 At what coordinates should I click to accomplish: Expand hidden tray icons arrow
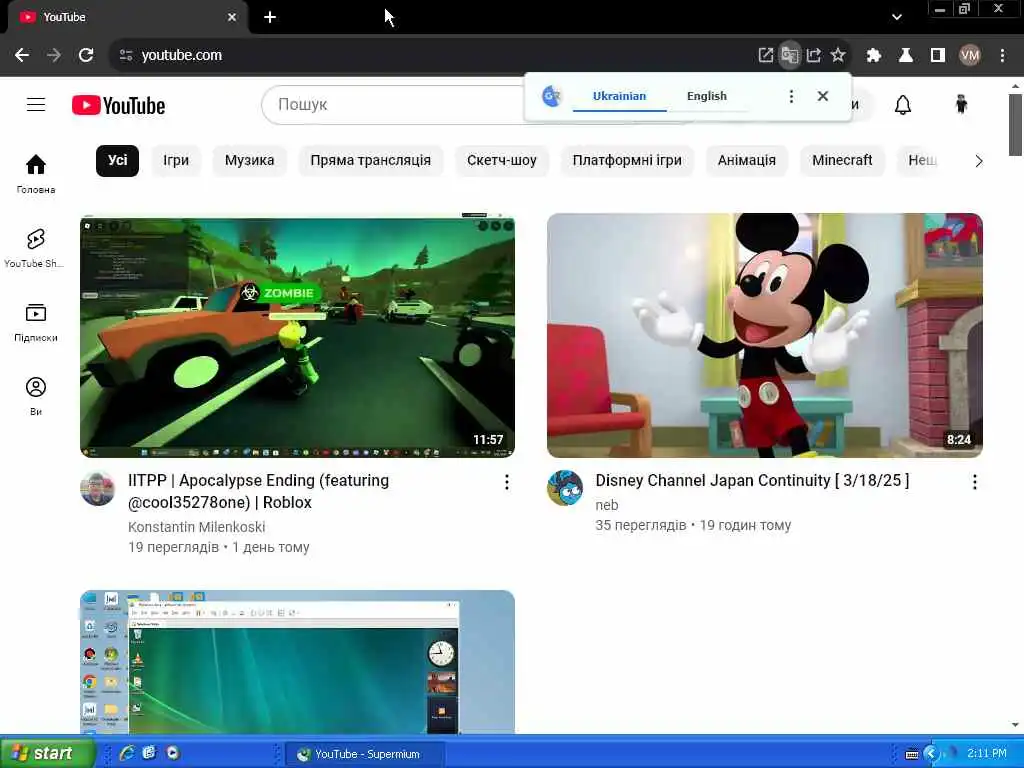point(931,754)
